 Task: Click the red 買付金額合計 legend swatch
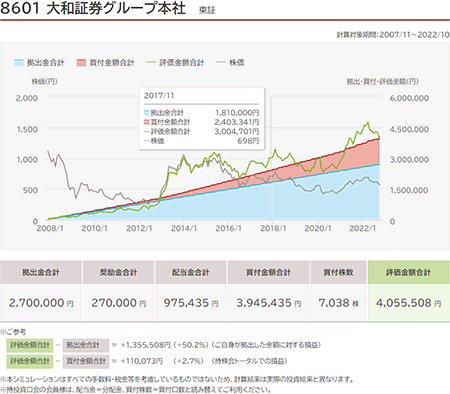(81, 62)
